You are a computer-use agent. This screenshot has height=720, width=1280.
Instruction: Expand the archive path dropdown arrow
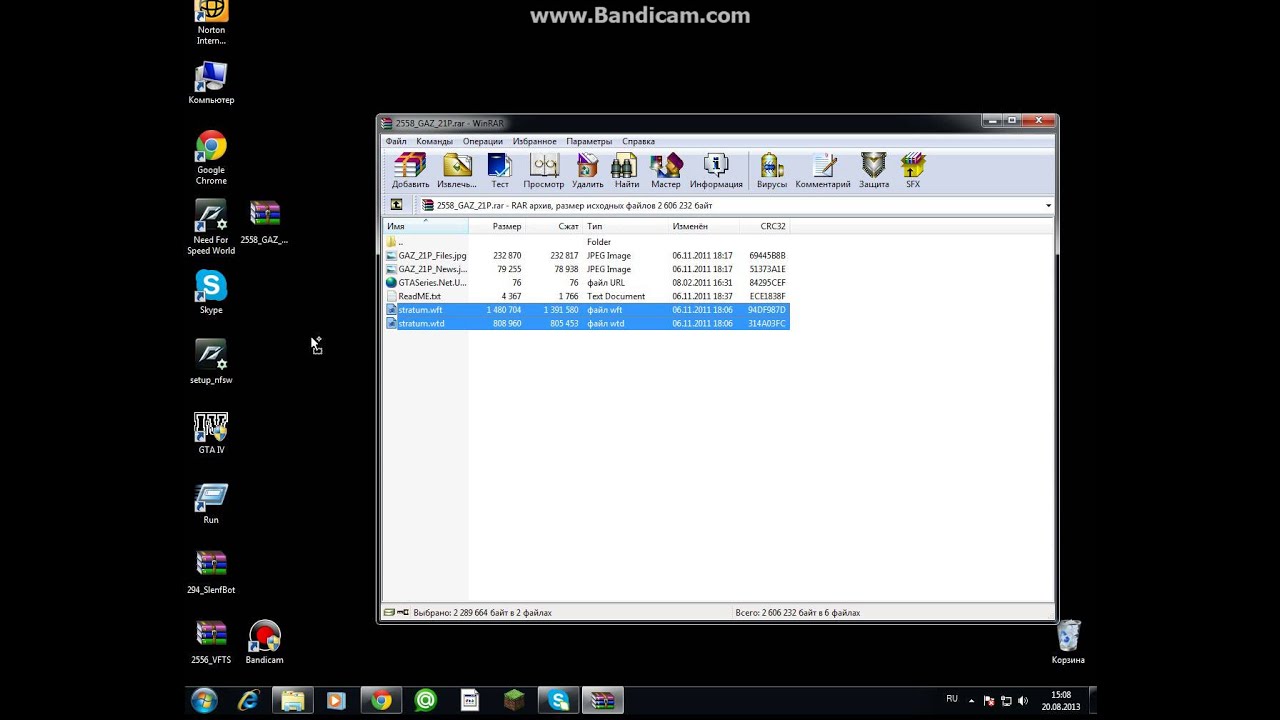coord(1048,206)
